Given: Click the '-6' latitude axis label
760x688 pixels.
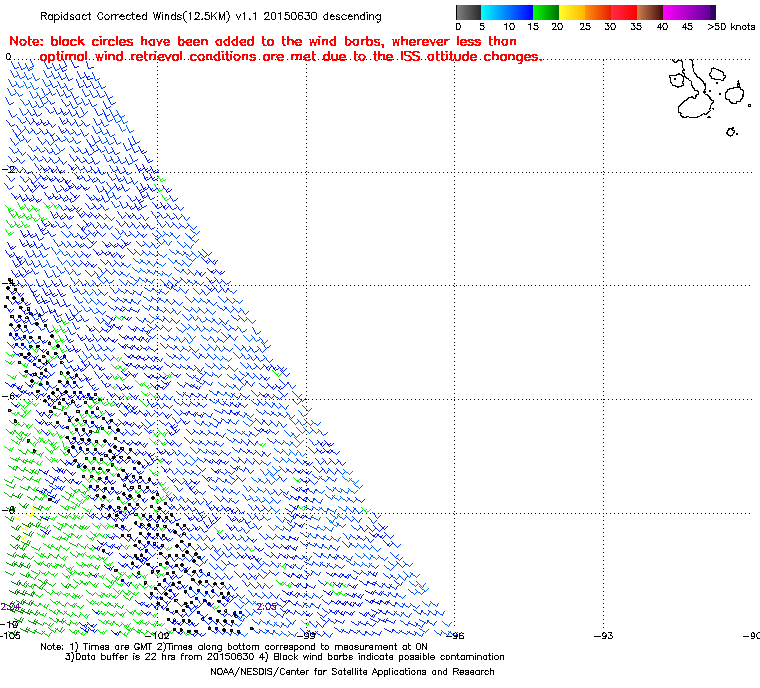Looking at the screenshot, I should pyautogui.click(x=8, y=396).
